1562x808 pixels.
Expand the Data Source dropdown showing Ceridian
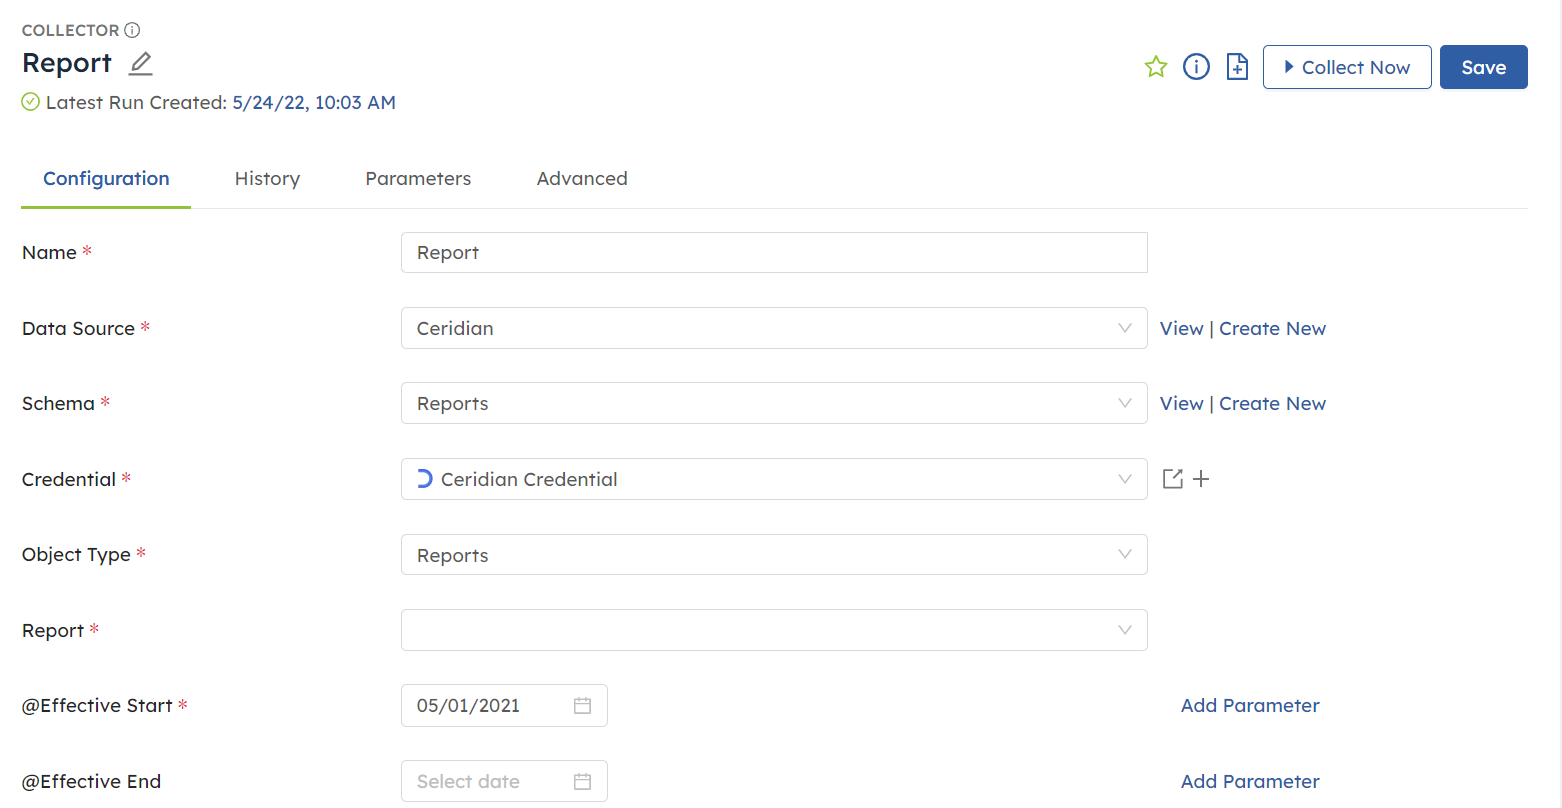click(x=773, y=328)
